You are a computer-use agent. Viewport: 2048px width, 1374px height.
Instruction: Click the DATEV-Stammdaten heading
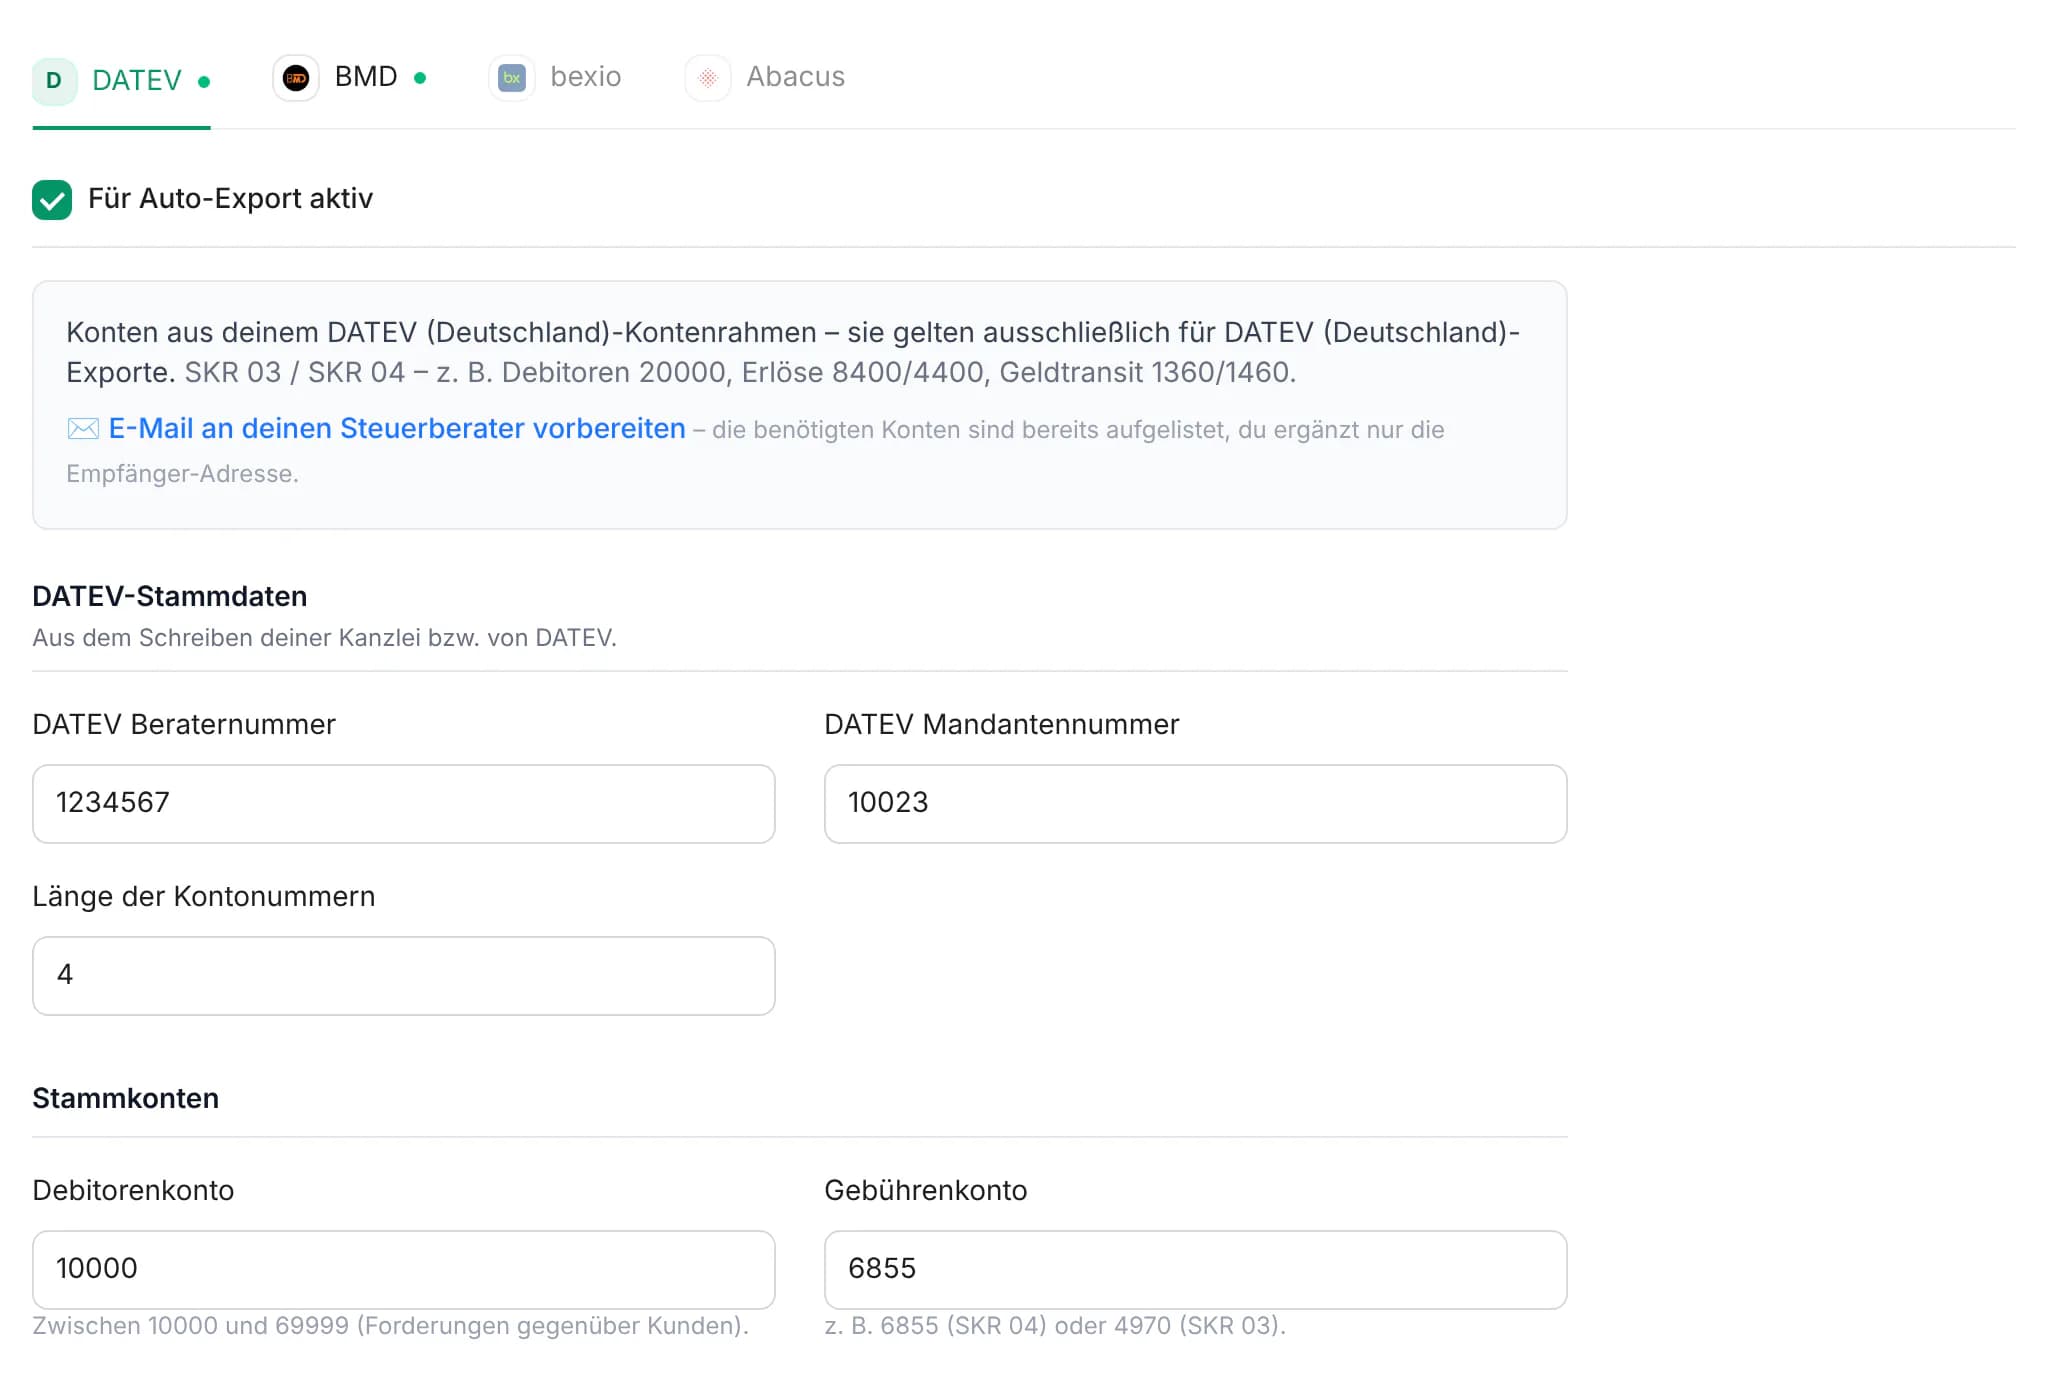point(170,596)
